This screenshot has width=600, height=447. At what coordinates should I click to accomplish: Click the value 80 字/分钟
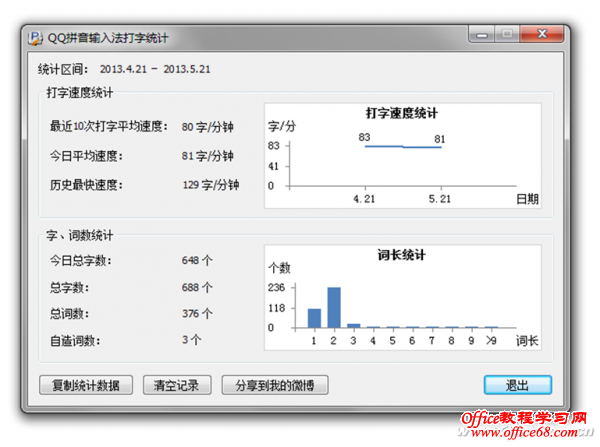(207, 127)
